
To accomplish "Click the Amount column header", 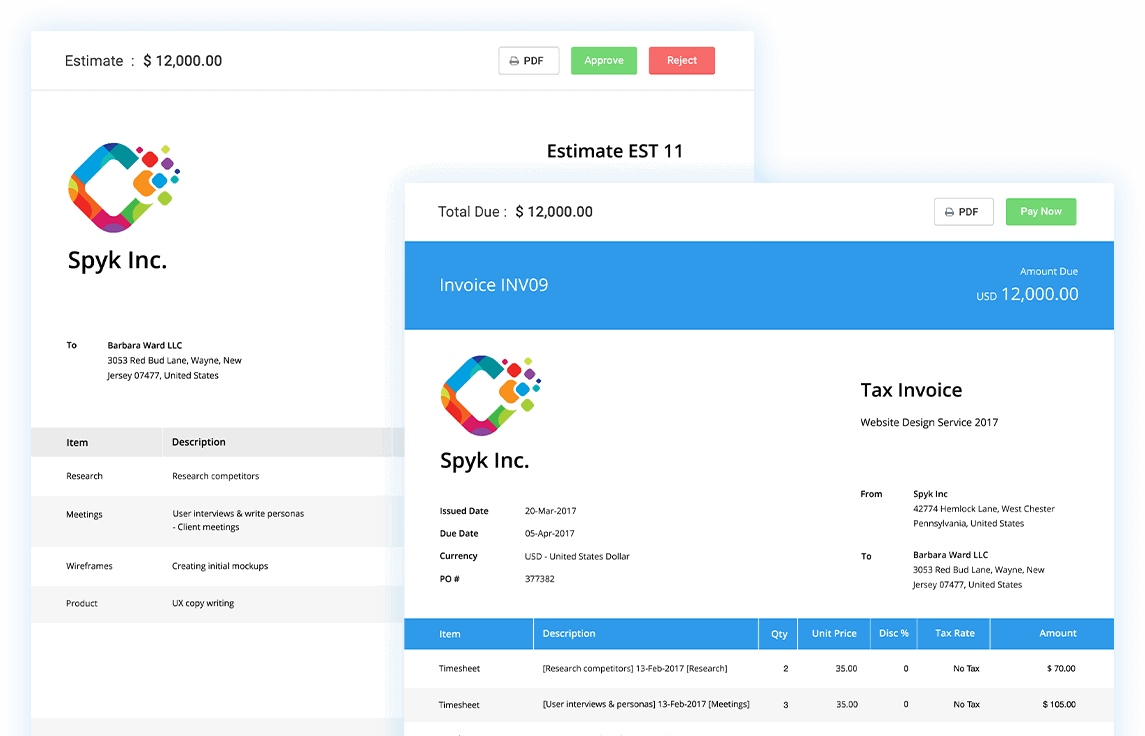I will click(x=1057, y=634).
